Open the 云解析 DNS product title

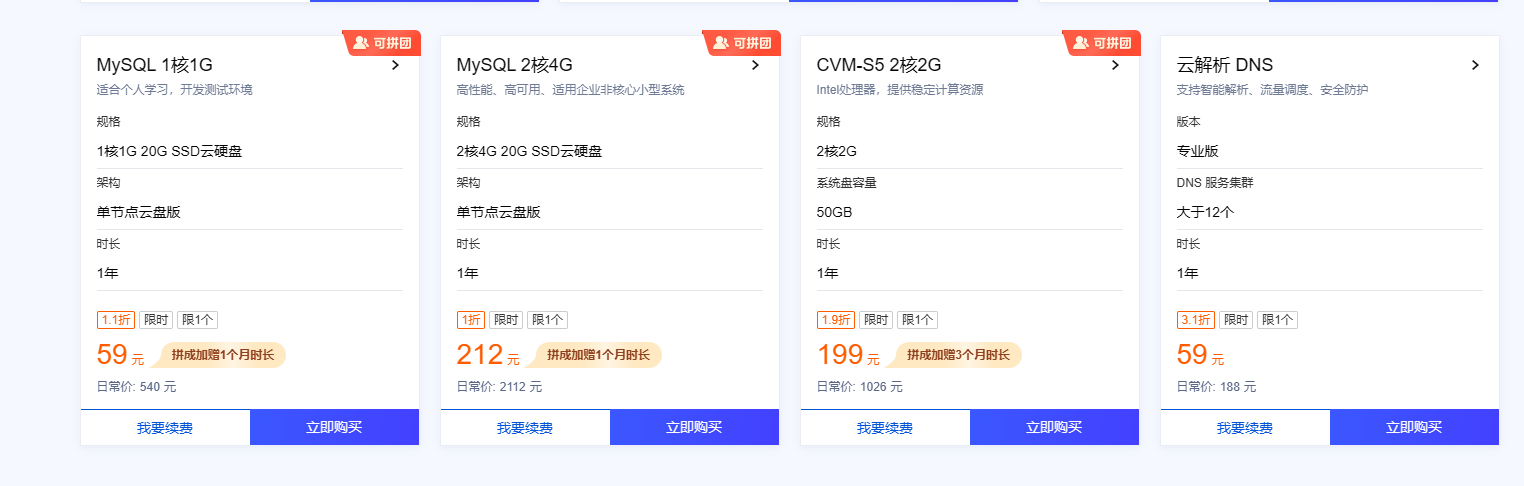click(x=1225, y=65)
